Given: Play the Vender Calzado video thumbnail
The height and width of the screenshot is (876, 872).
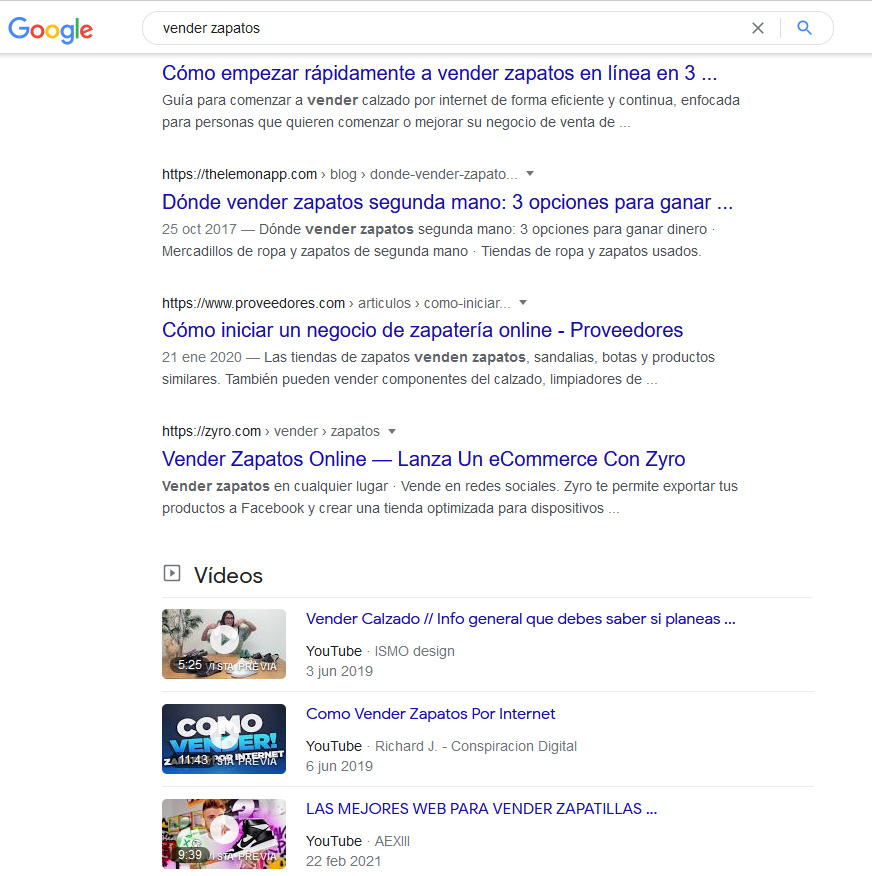Looking at the screenshot, I should point(224,644).
